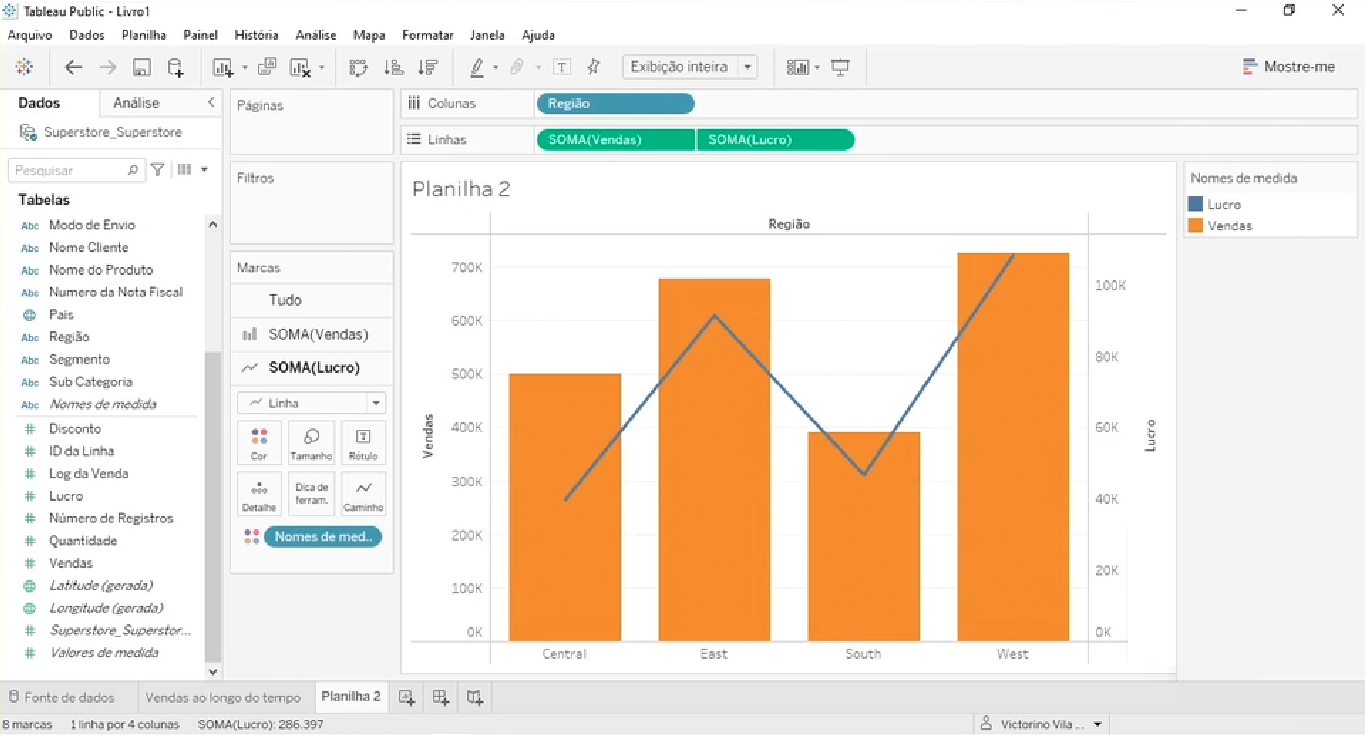Screen dimensions: 1365x735
Task: Click inside the Pesquisar search field
Action: (70, 170)
